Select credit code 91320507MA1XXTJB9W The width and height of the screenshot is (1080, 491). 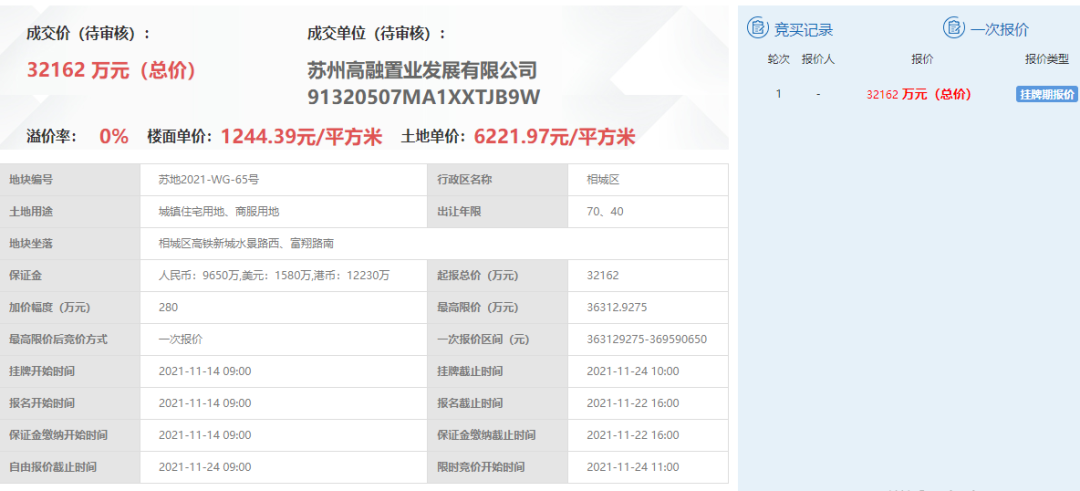tap(423, 98)
